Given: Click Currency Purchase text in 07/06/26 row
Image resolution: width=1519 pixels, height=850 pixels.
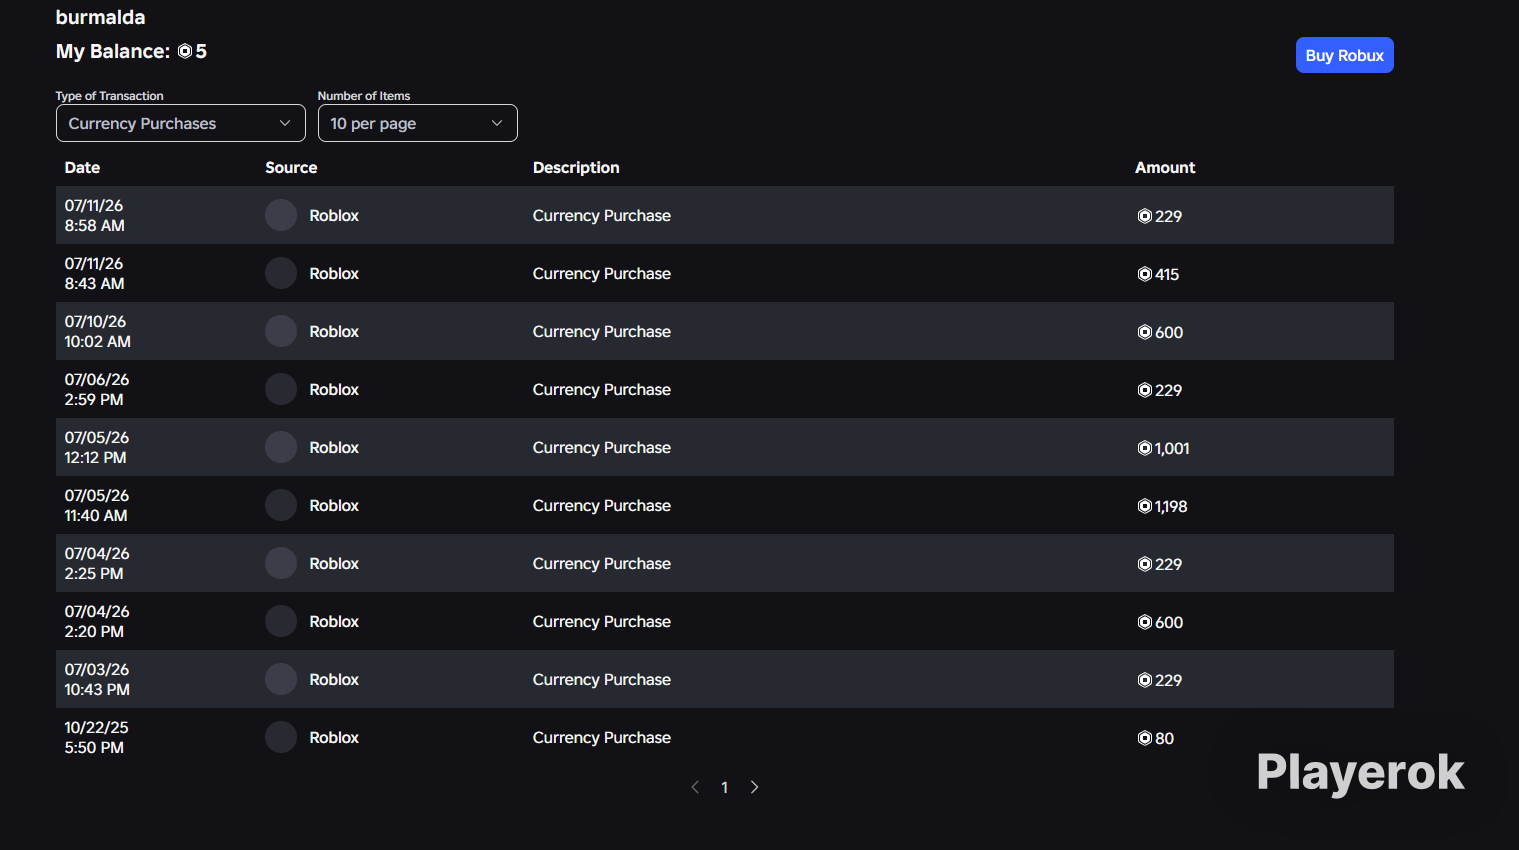Looking at the screenshot, I should (x=602, y=389).
